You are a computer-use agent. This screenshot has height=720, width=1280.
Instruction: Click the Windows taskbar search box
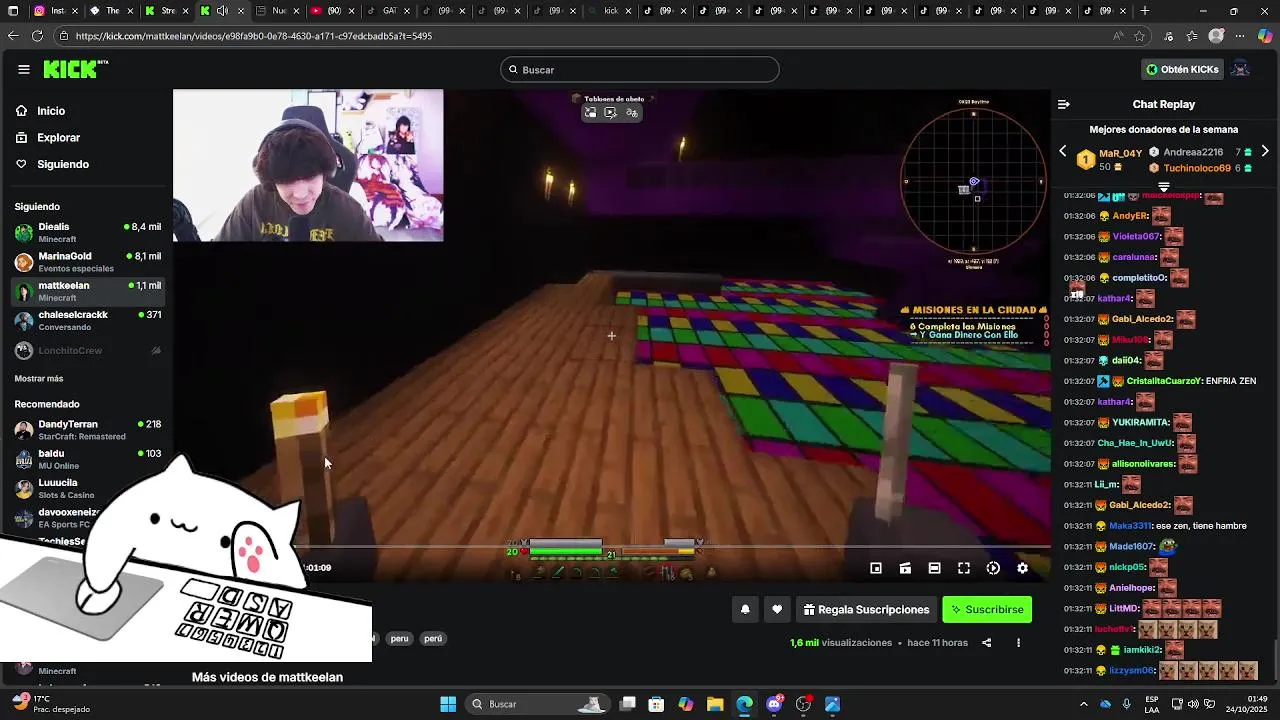click(x=538, y=704)
